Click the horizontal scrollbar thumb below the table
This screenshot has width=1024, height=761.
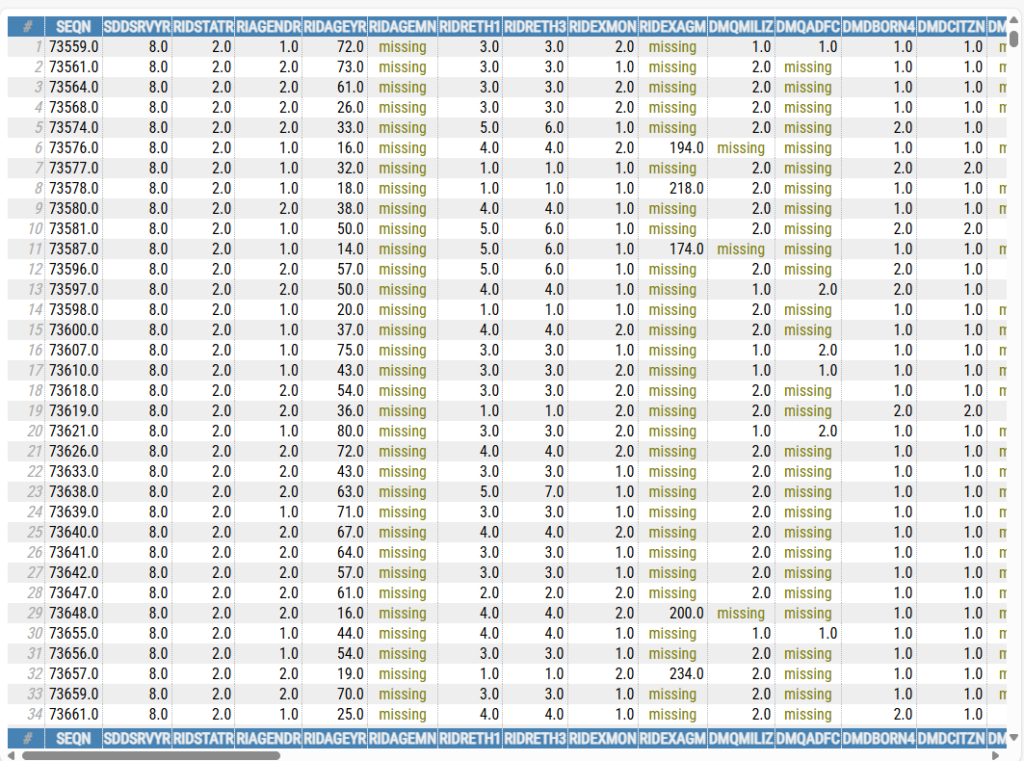click(x=150, y=755)
